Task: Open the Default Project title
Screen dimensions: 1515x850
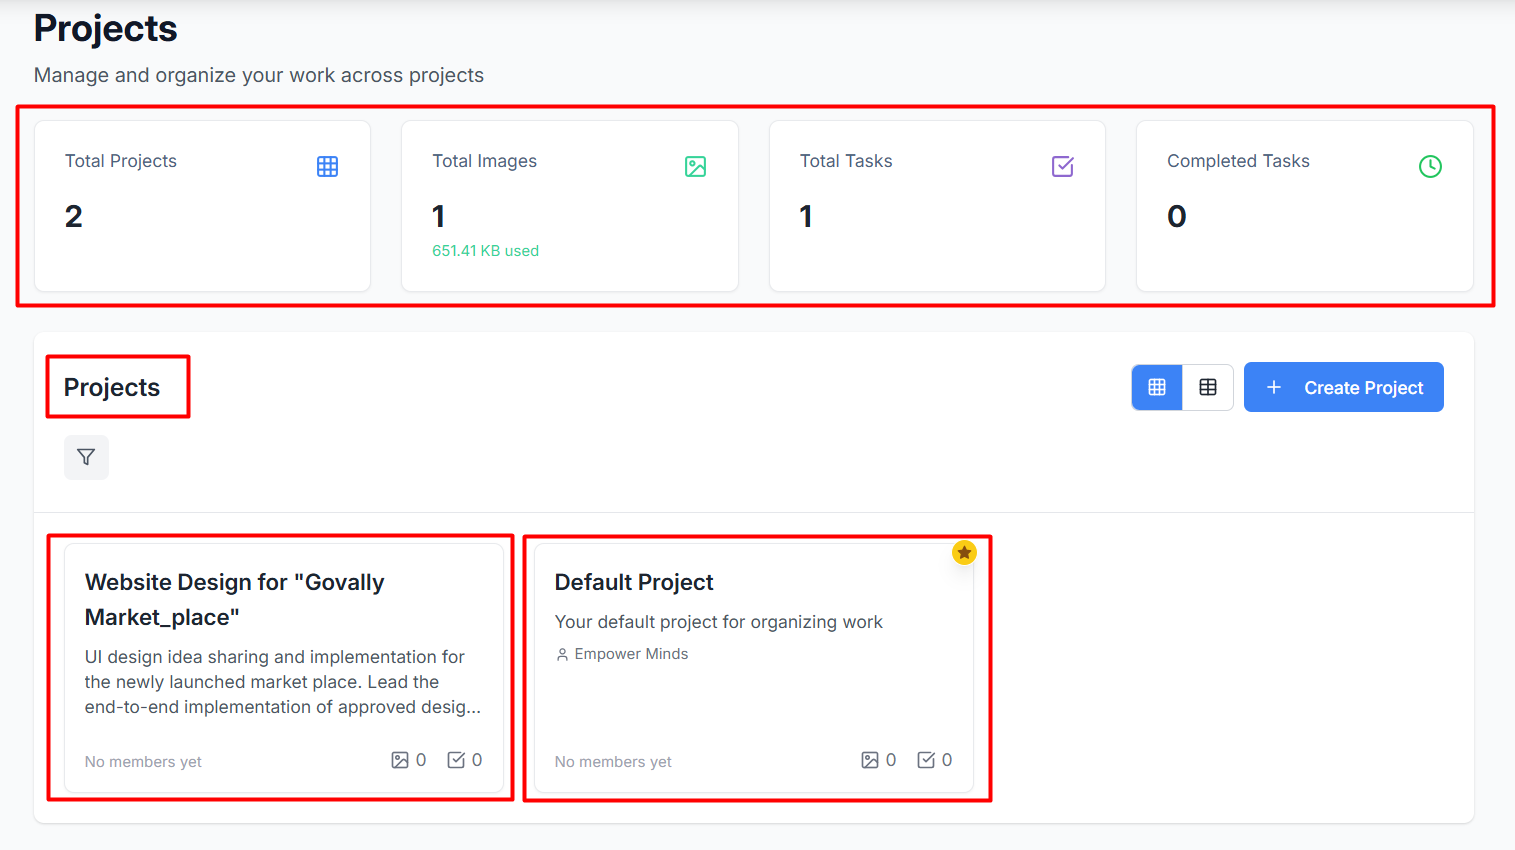Action: point(634,582)
